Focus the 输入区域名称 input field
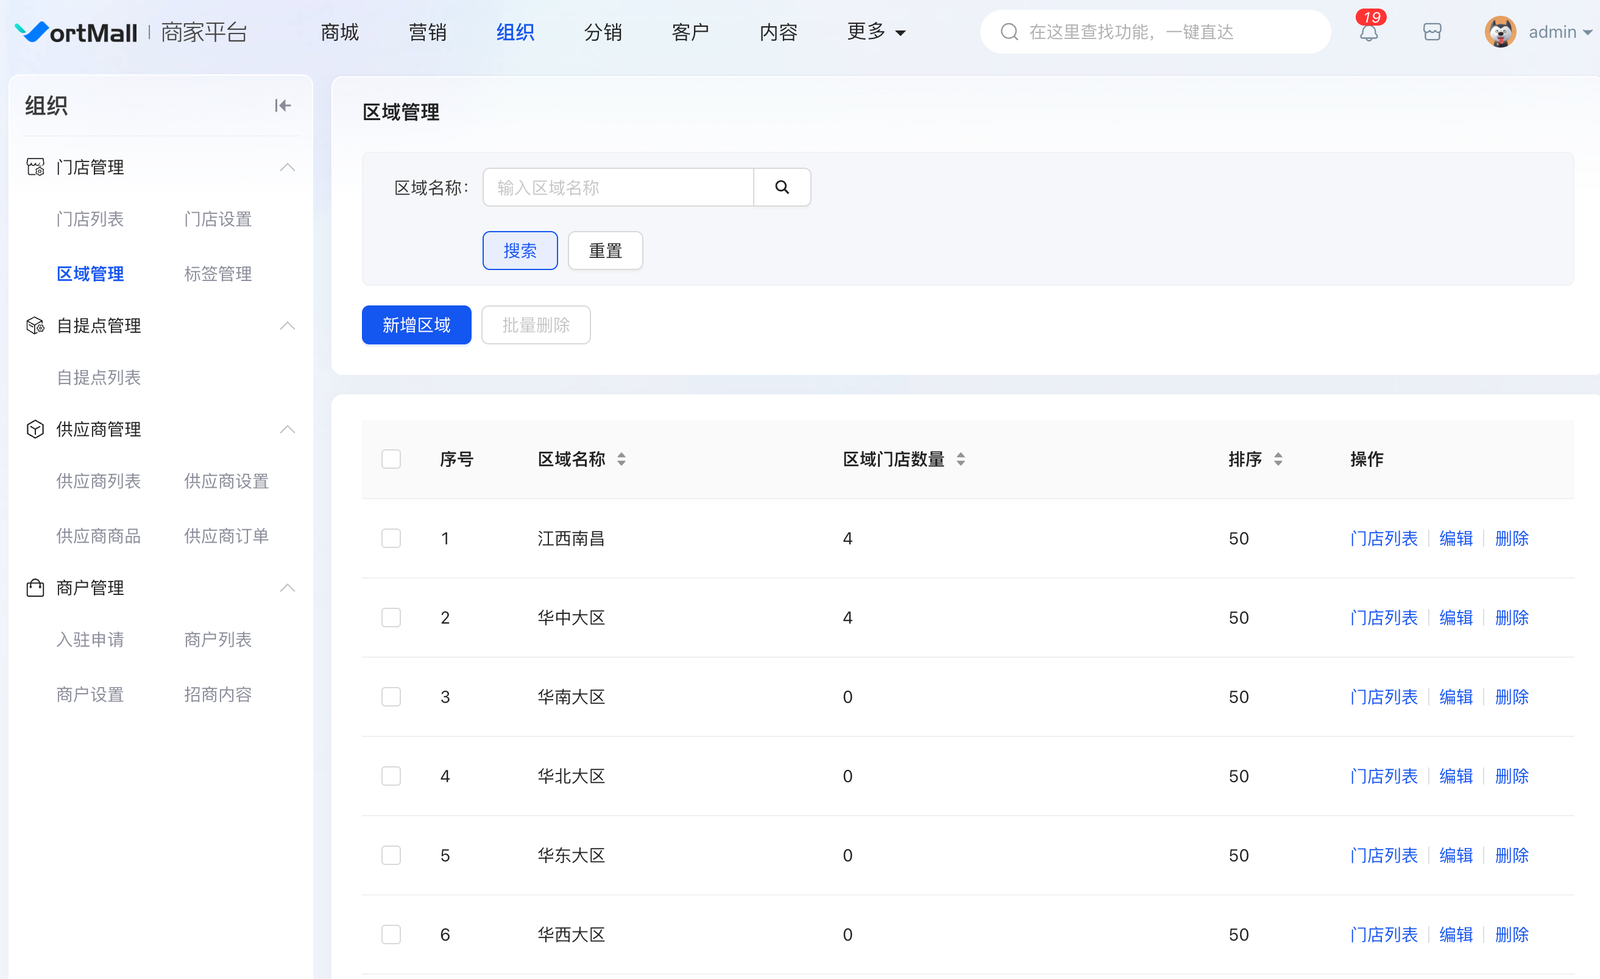 [618, 188]
